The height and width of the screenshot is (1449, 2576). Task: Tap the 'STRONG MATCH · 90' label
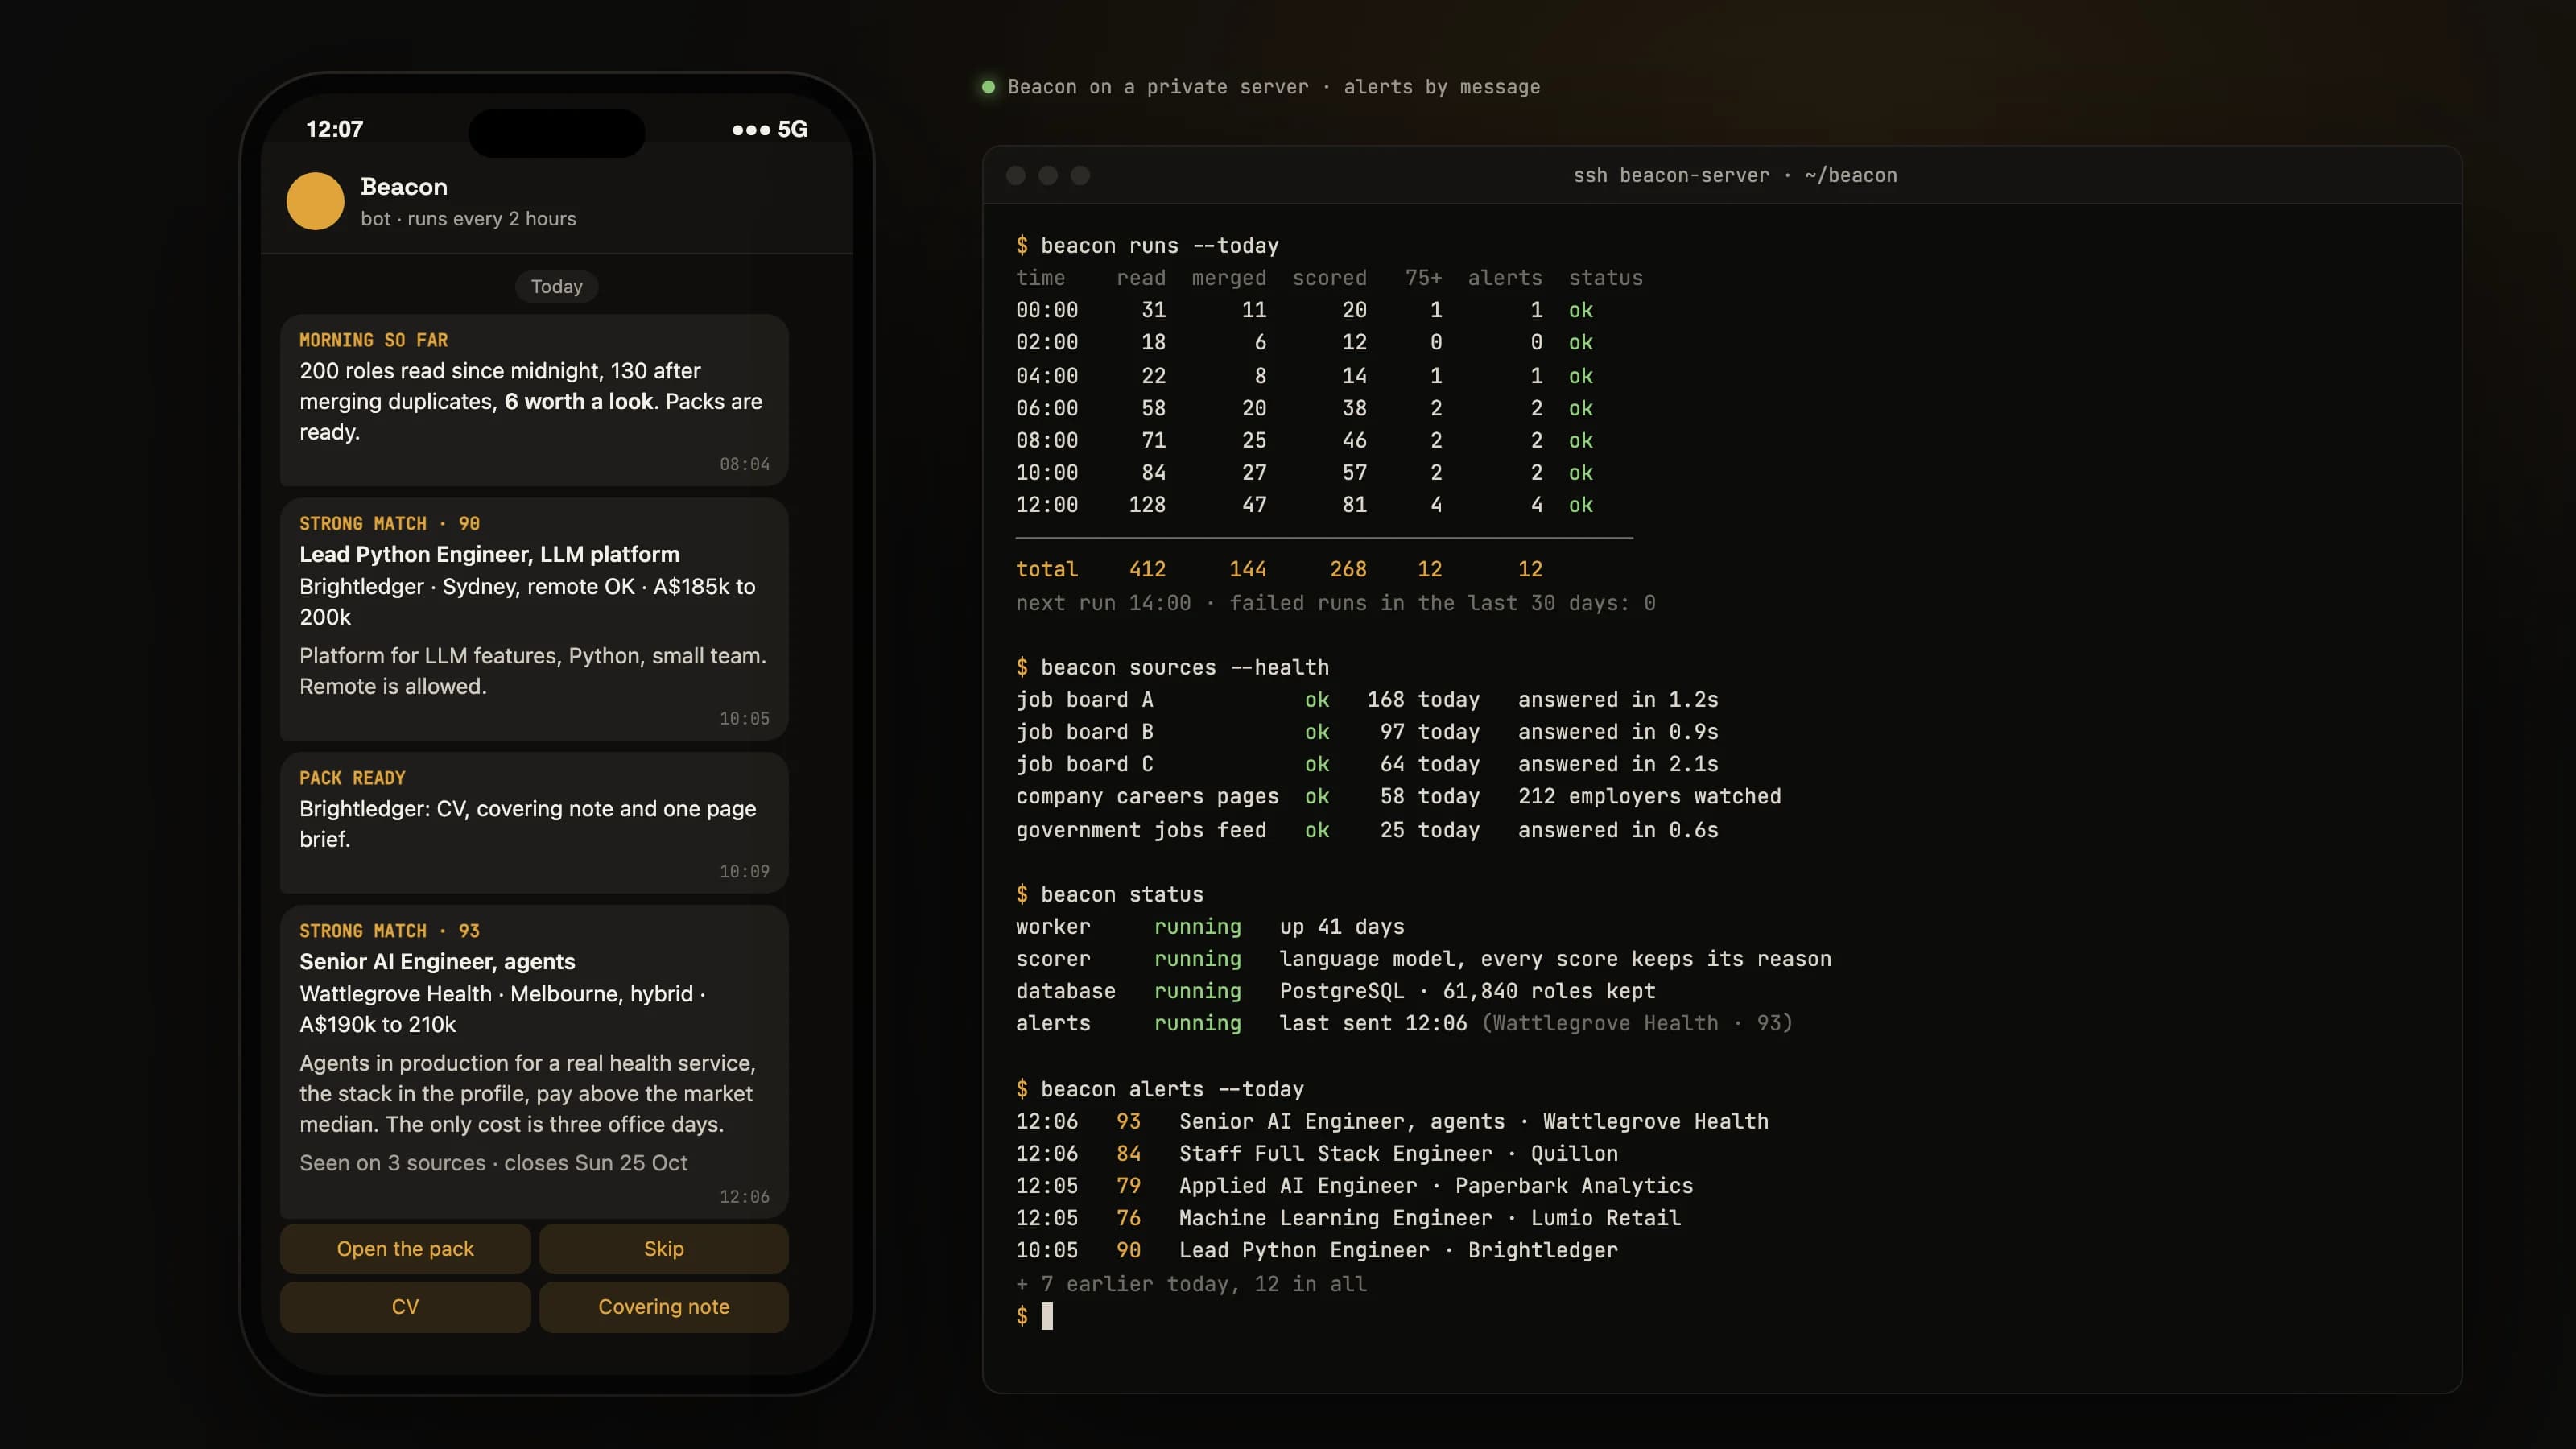coord(389,524)
